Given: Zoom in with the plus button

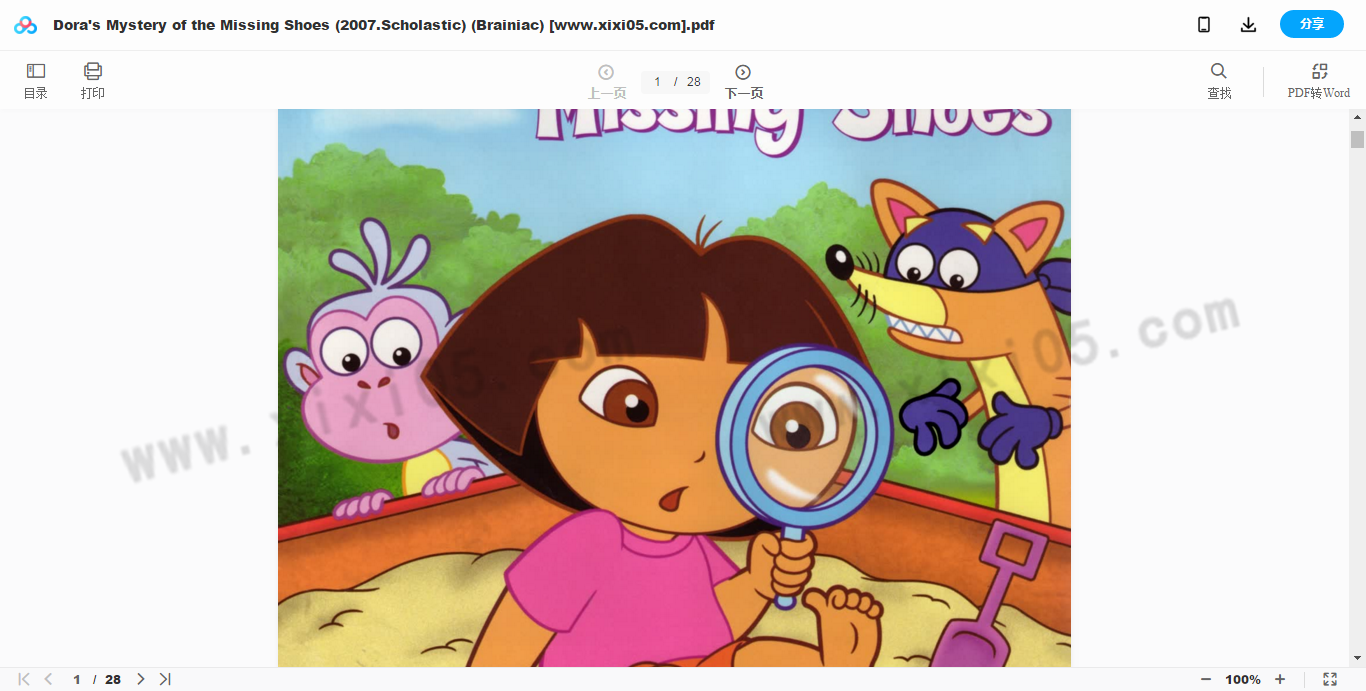Looking at the screenshot, I should point(1280,679).
